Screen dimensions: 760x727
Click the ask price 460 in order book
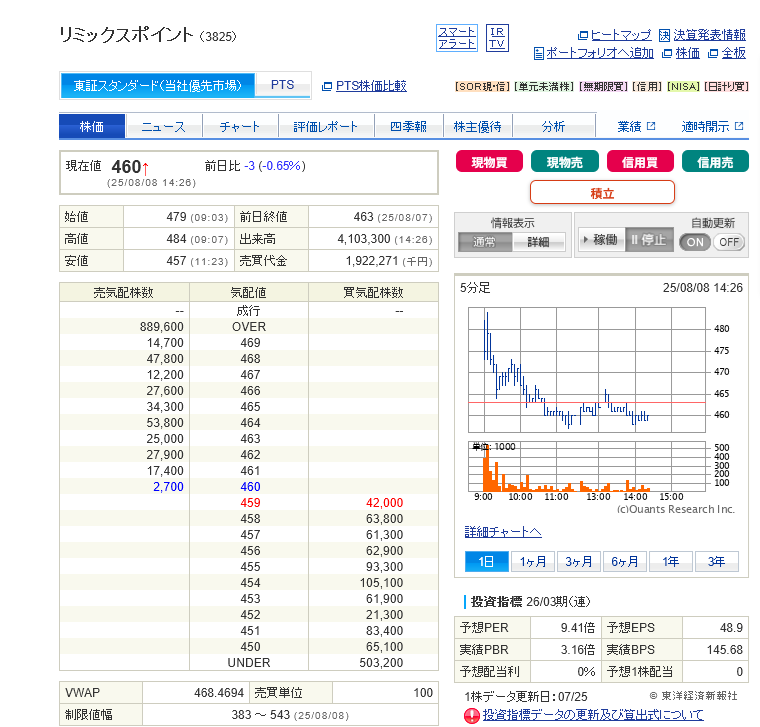tap(250, 487)
